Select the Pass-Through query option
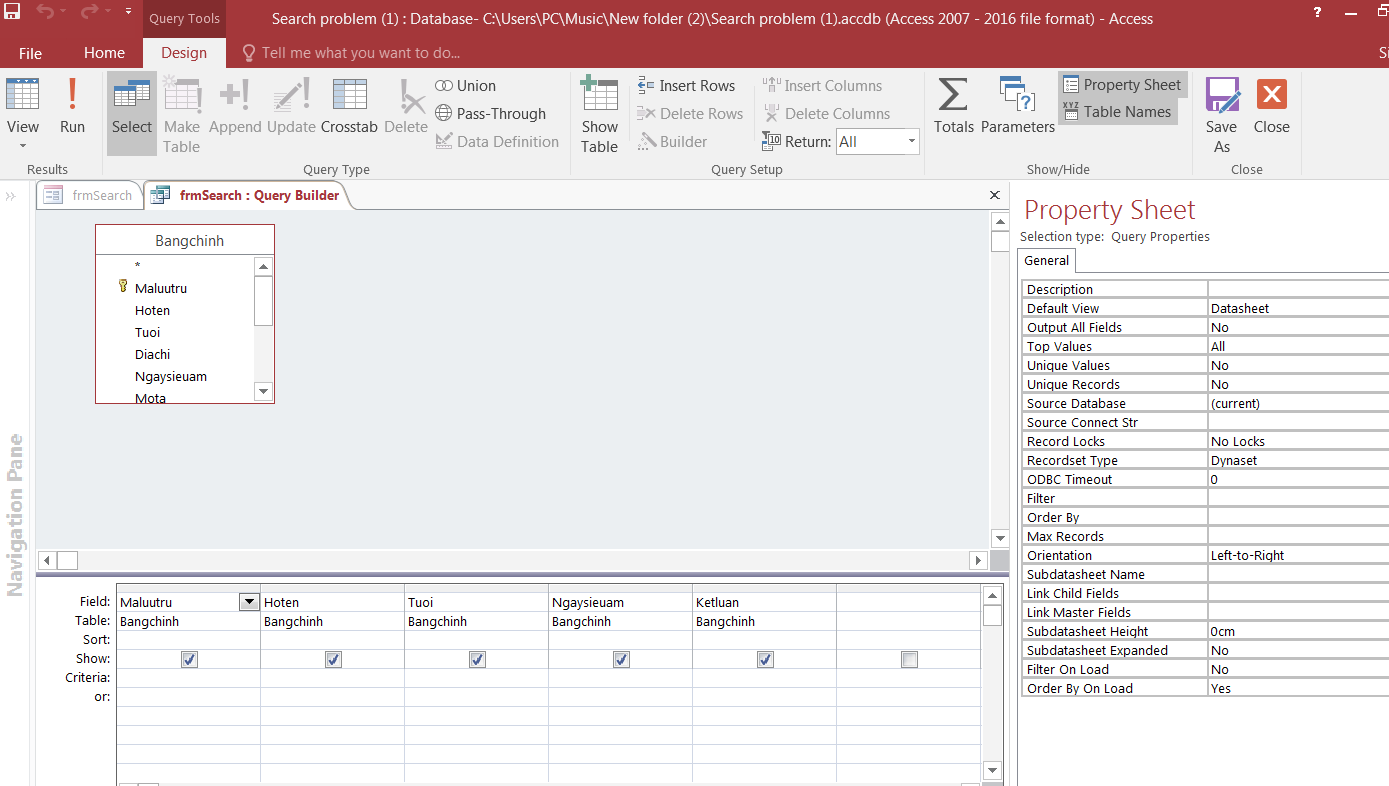Viewport: 1389px width, 786px height. pos(491,114)
